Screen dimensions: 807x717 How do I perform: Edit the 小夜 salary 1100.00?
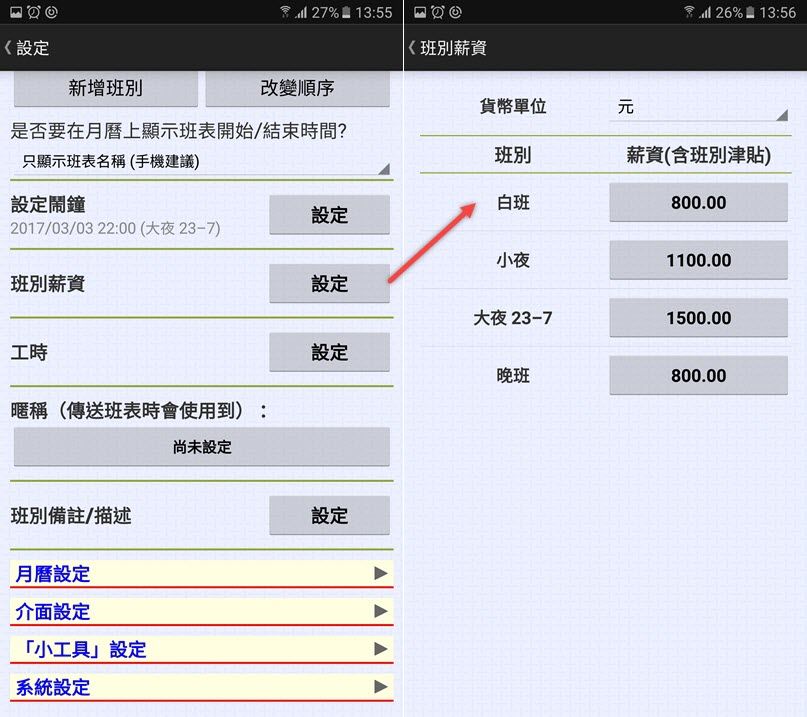coord(698,260)
